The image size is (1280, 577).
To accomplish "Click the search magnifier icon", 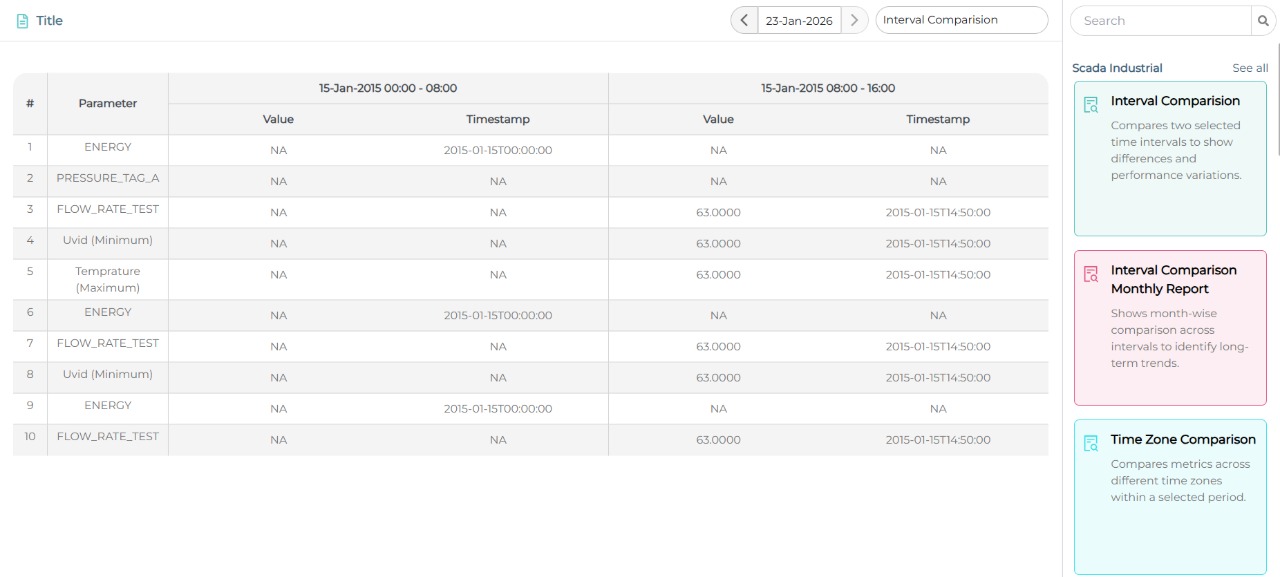I will pyautogui.click(x=1263, y=21).
